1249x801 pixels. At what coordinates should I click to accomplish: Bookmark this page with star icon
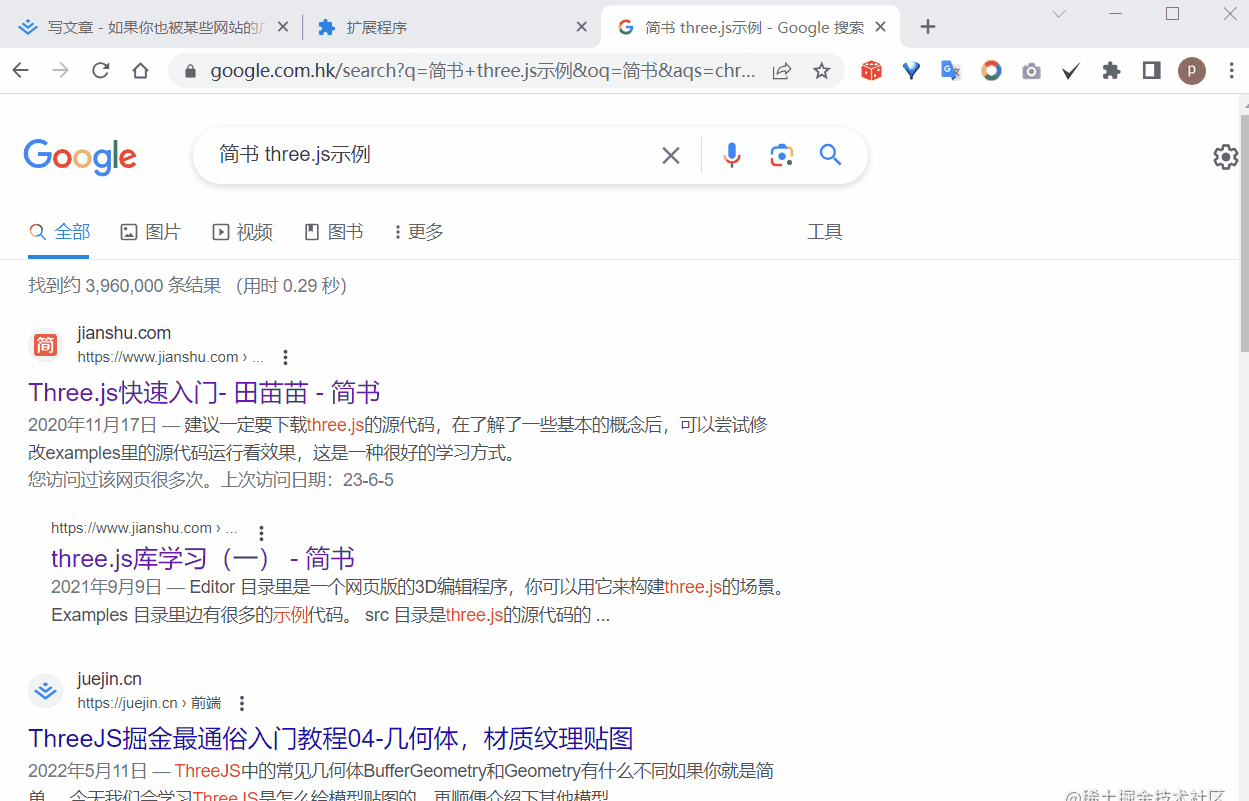[821, 71]
